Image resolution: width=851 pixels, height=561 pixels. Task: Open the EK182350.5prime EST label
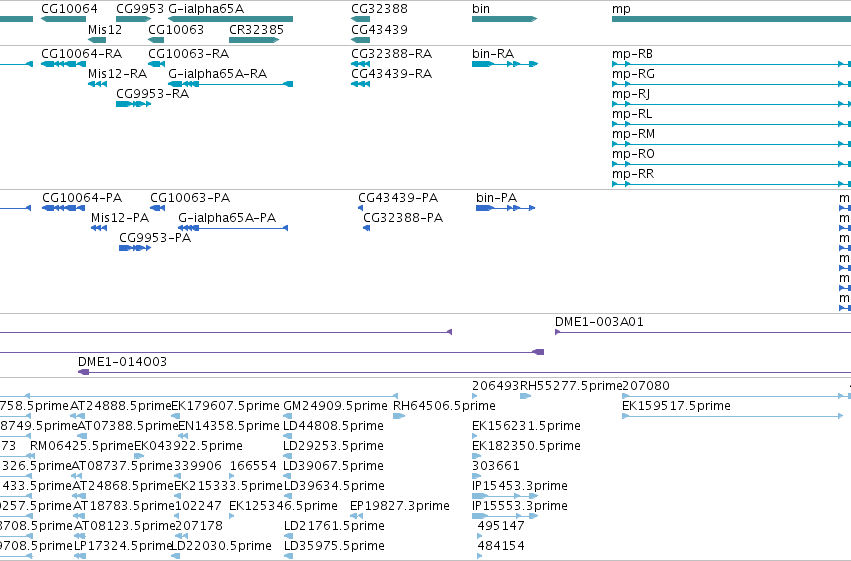click(526, 446)
